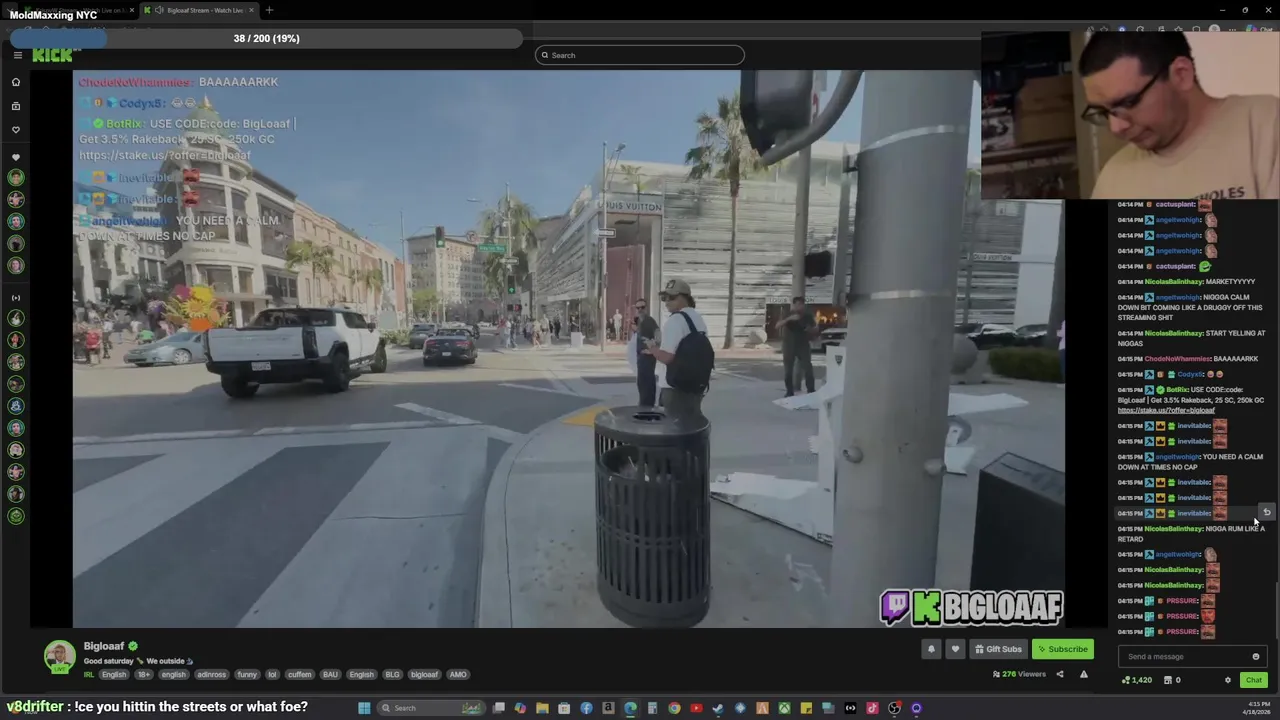Open a new browser tab

click(x=269, y=10)
